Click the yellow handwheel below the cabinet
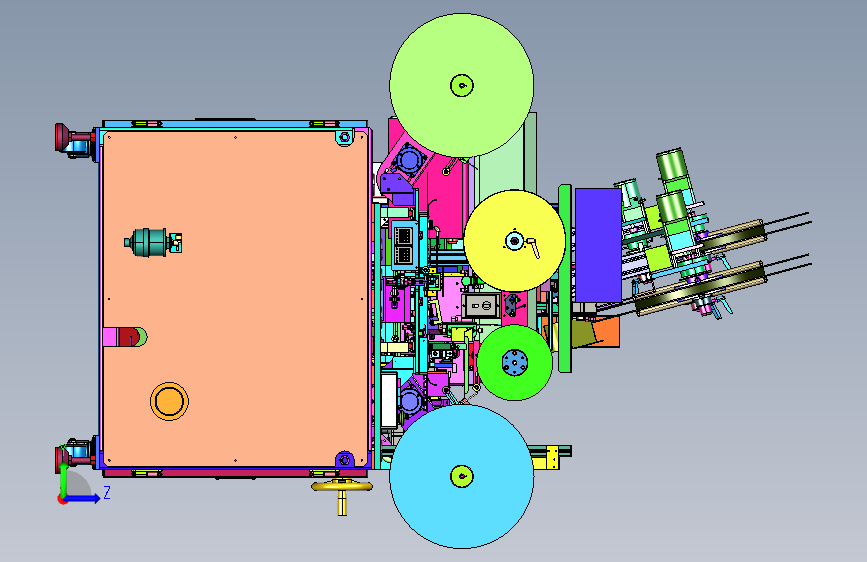 pyautogui.click(x=342, y=487)
